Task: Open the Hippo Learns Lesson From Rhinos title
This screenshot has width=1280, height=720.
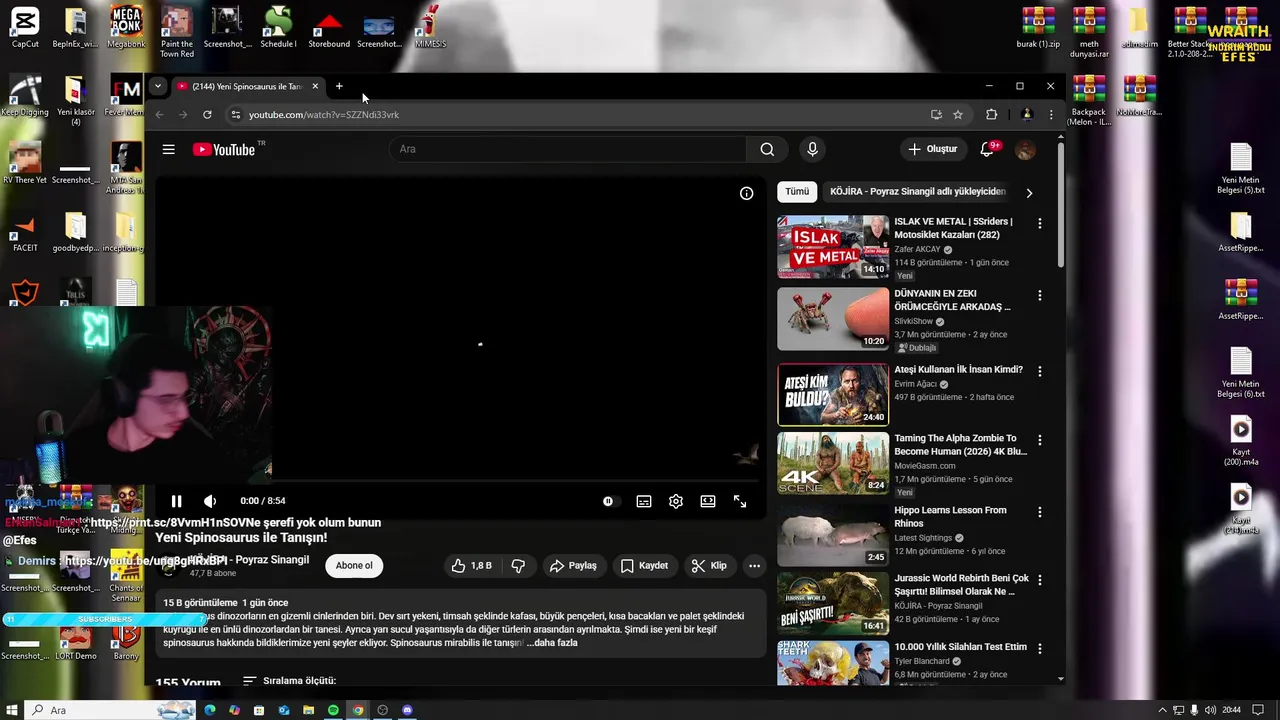Action: (950, 517)
